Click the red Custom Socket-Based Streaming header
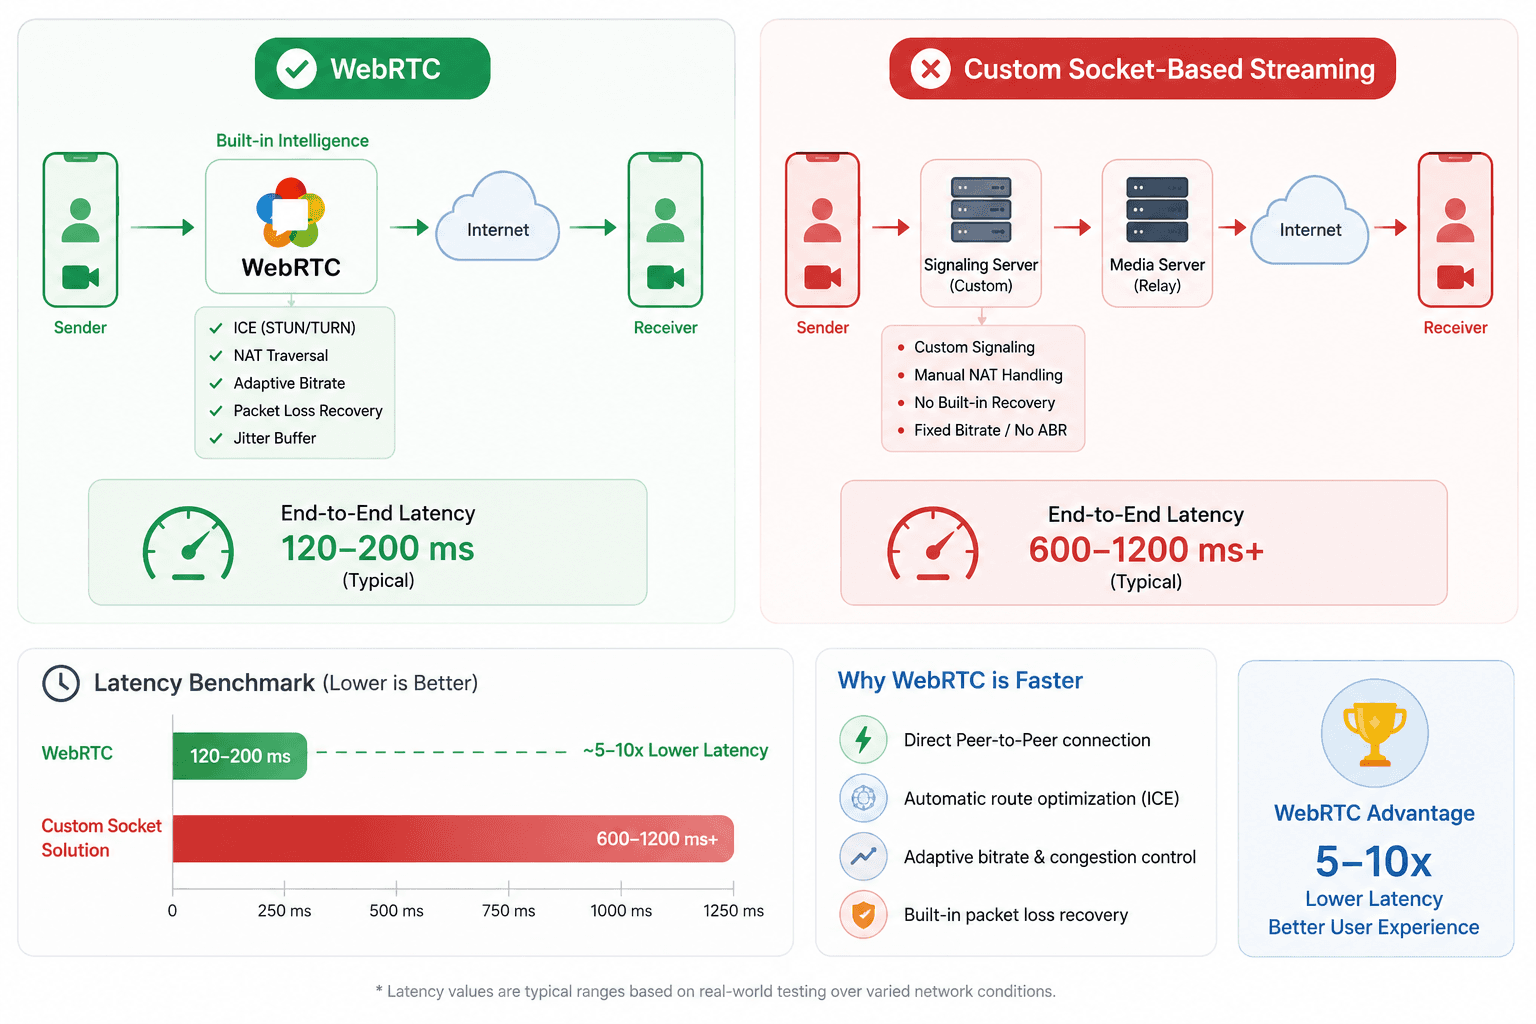 pyautogui.click(x=1142, y=68)
